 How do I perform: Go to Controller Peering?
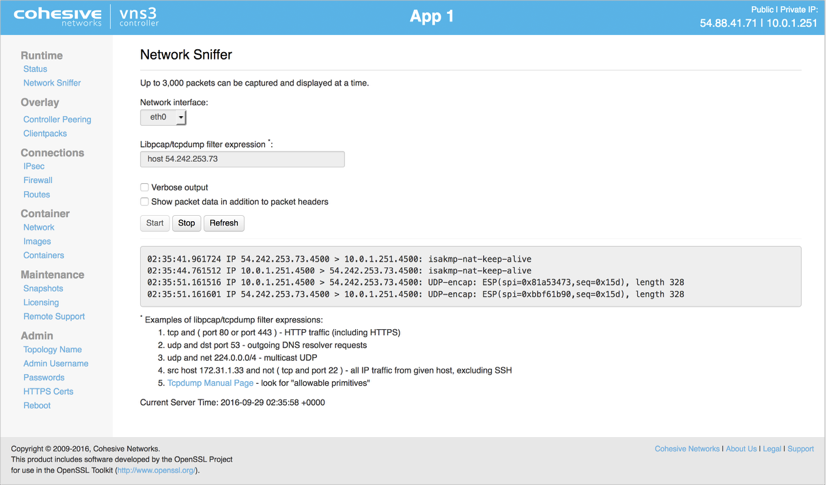pos(57,120)
